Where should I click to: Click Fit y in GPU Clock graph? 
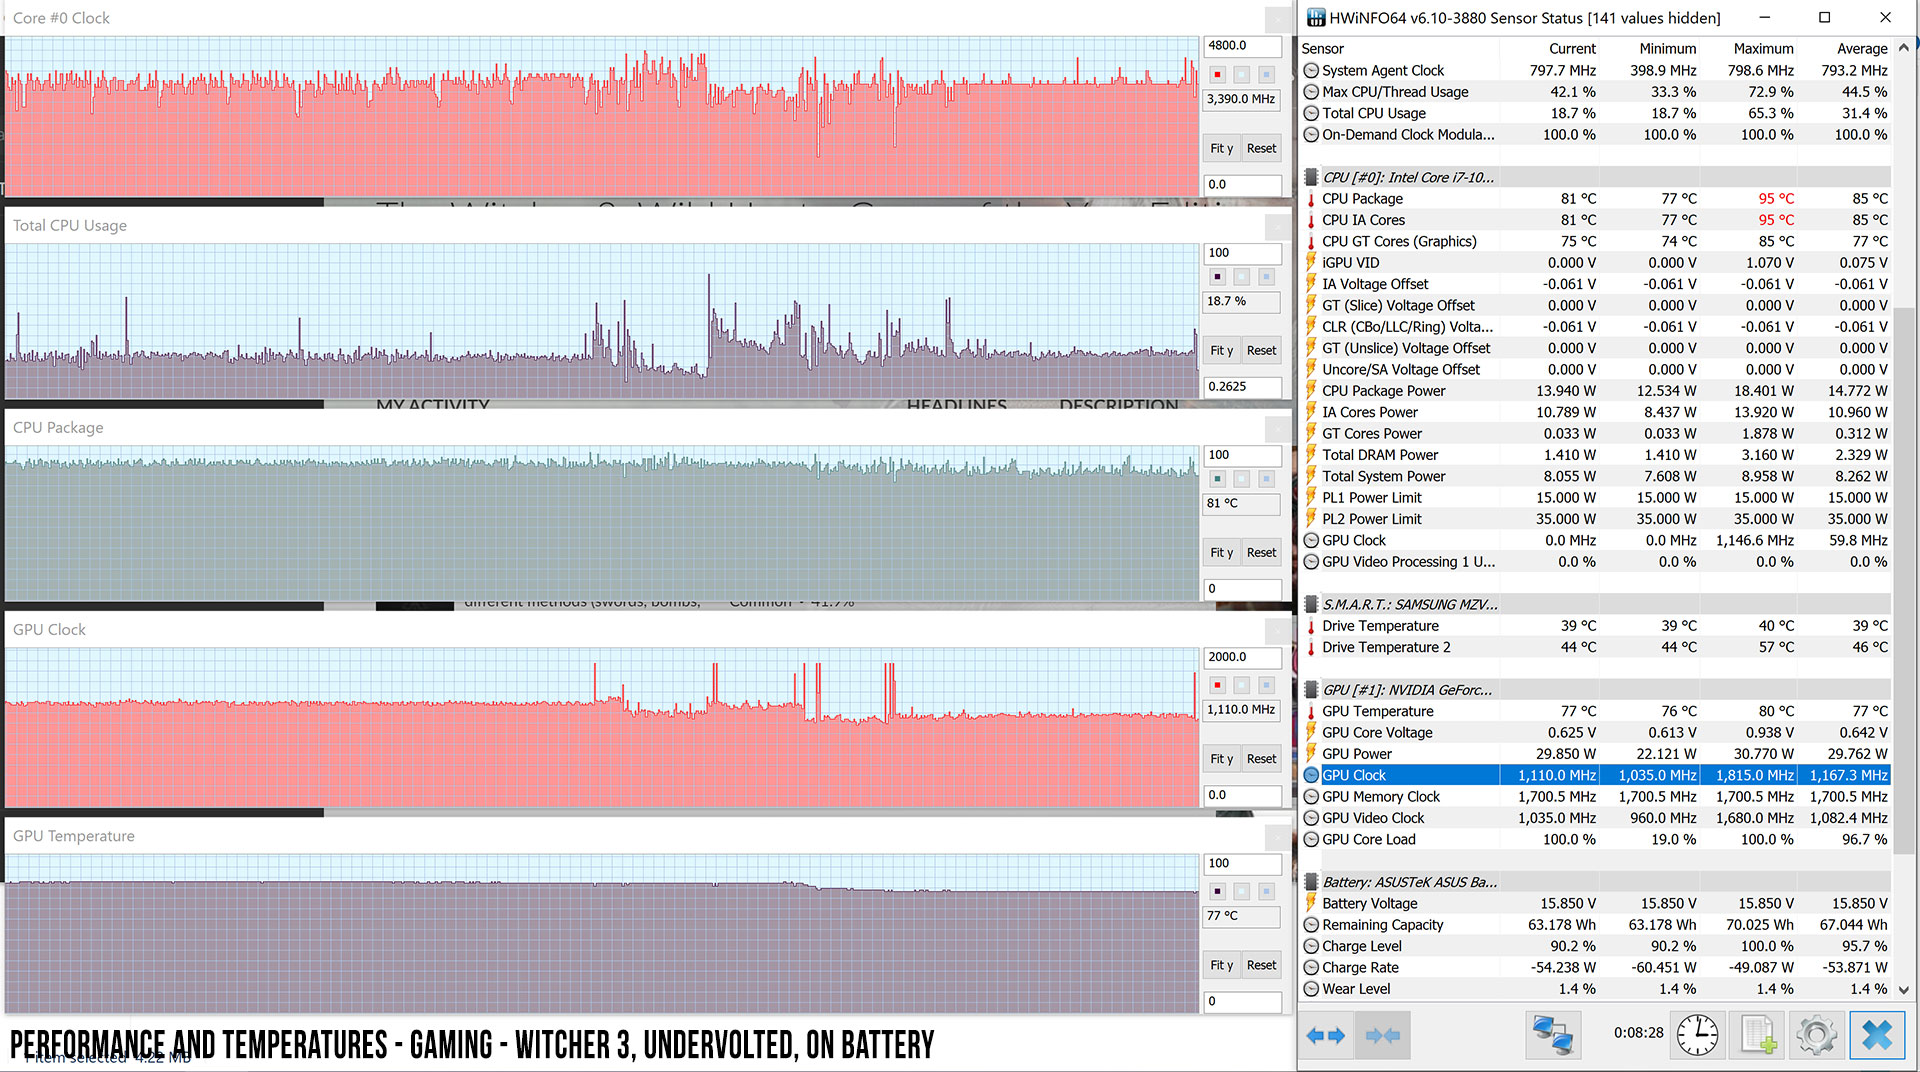coord(1221,760)
